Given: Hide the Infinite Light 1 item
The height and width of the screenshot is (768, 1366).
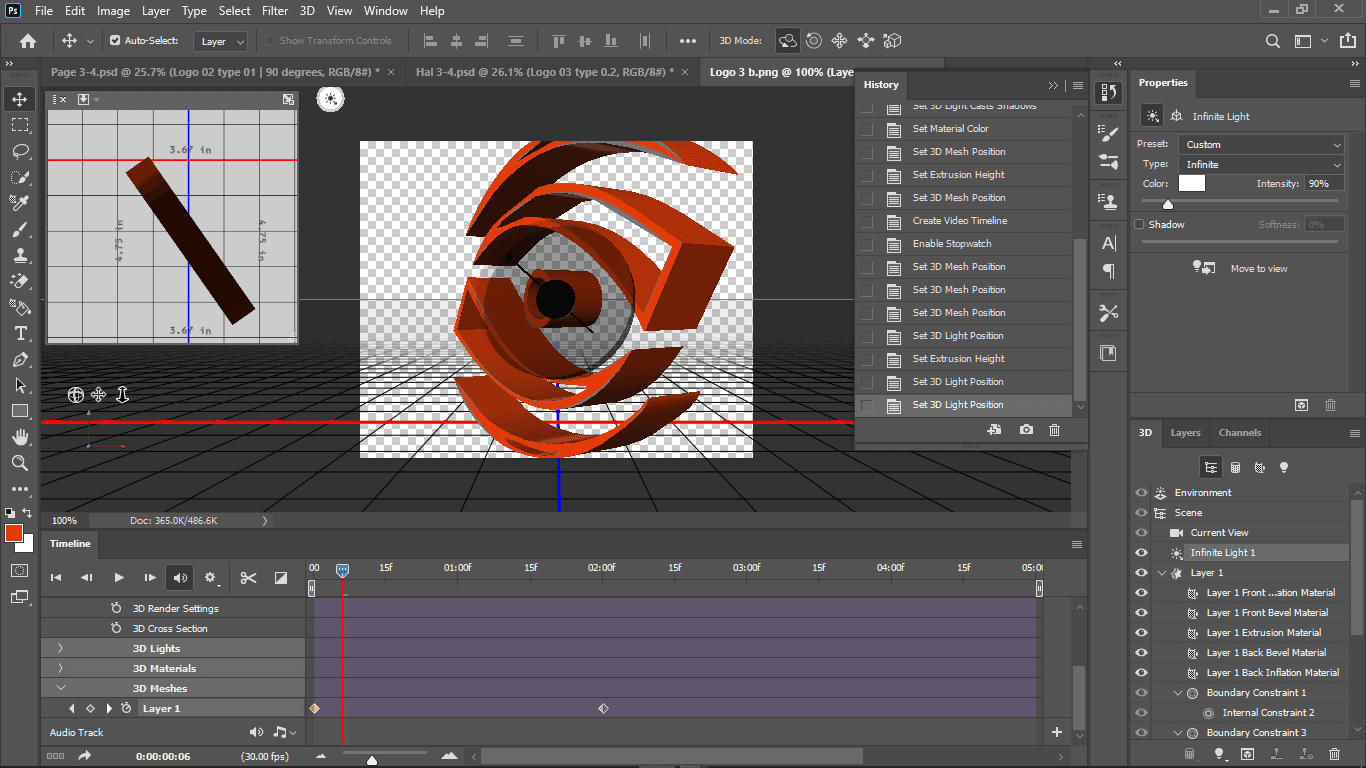Looking at the screenshot, I should pyautogui.click(x=1141, y=553).
